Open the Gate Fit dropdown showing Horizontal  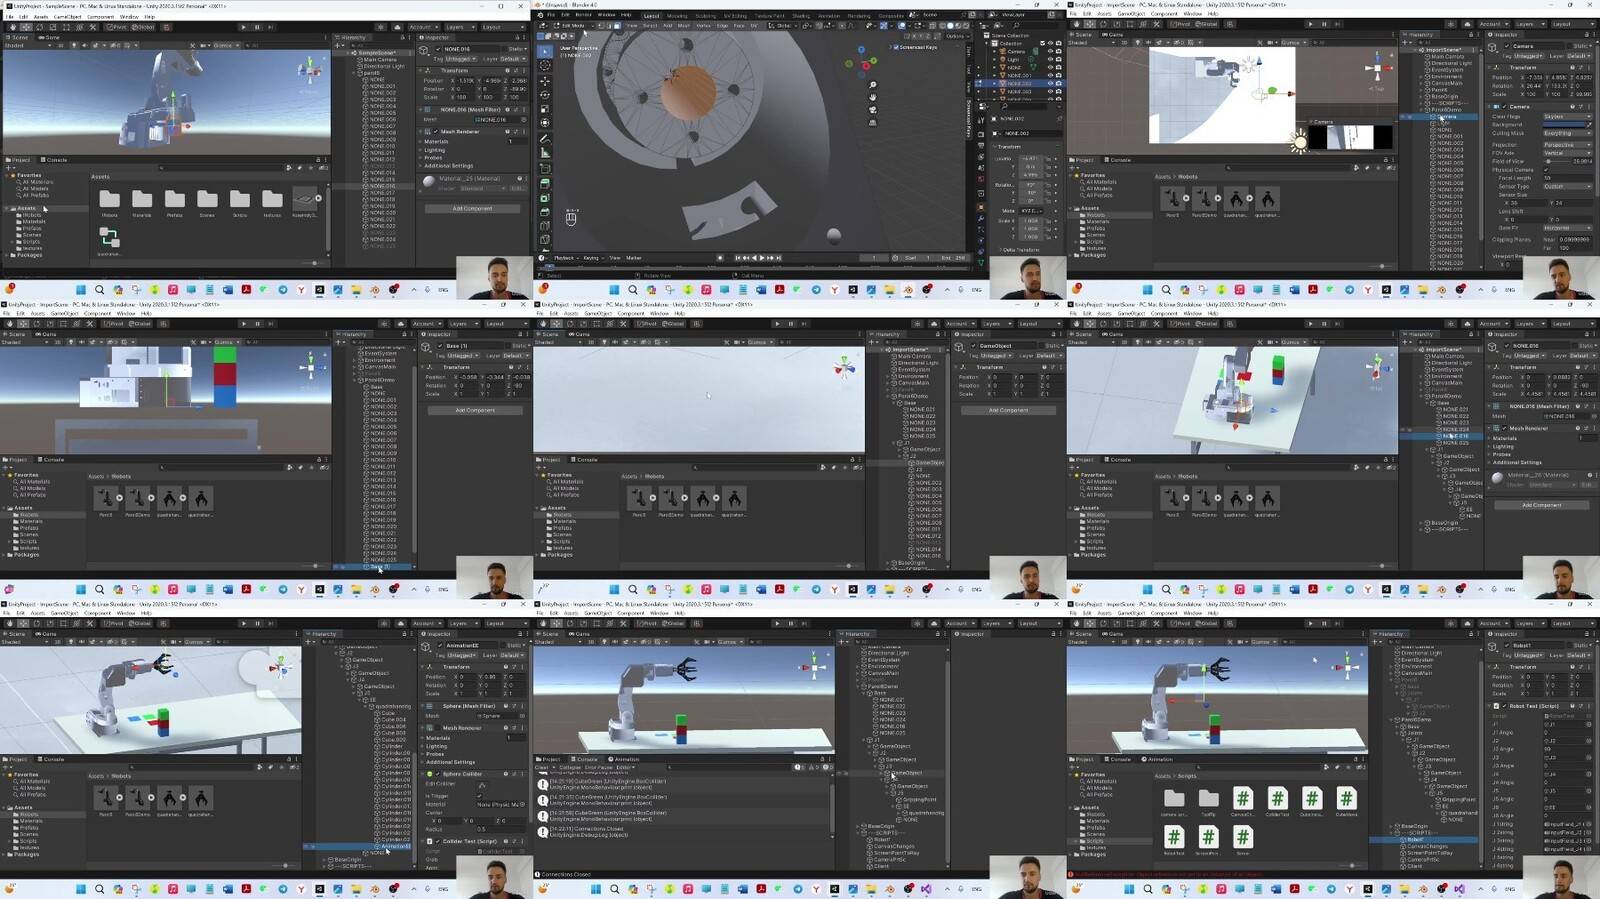pos(1567,228)
